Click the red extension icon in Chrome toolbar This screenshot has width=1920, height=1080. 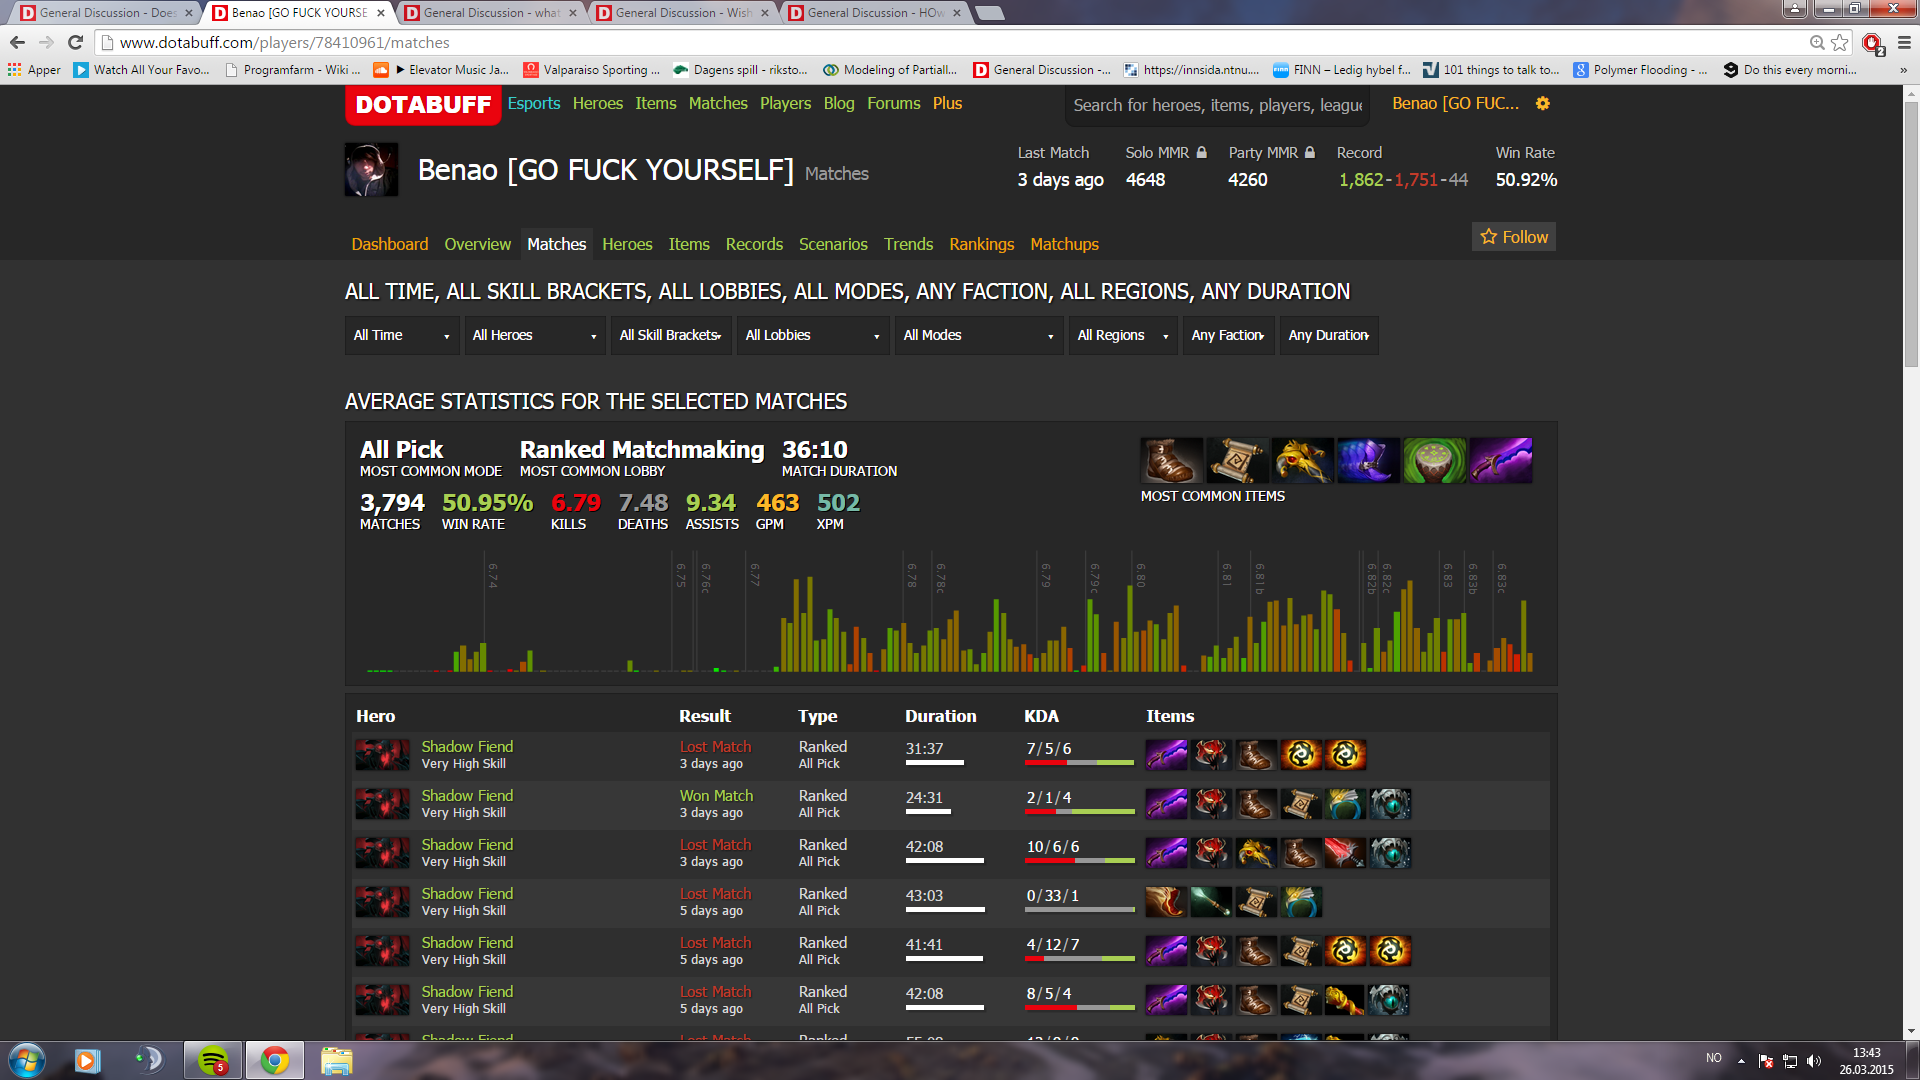(x=1872, y=43)
